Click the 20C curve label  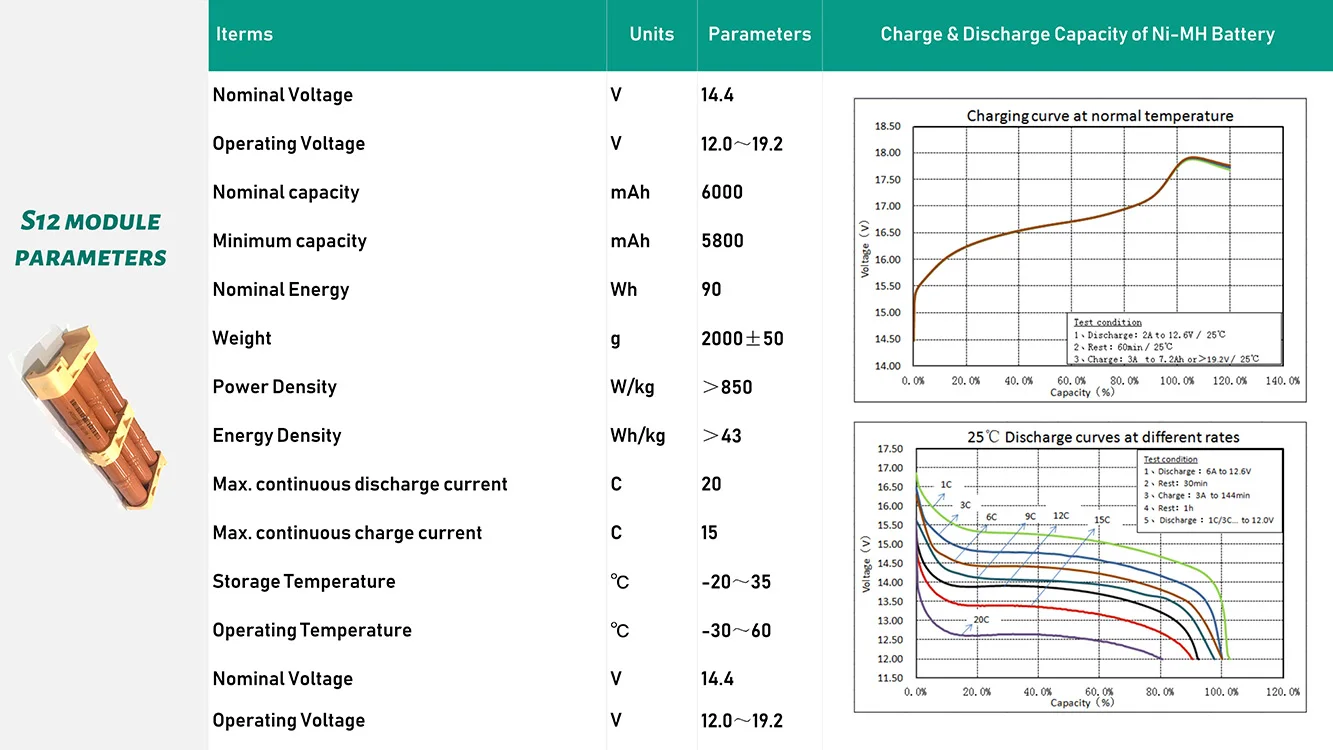[x=980, y=620]
